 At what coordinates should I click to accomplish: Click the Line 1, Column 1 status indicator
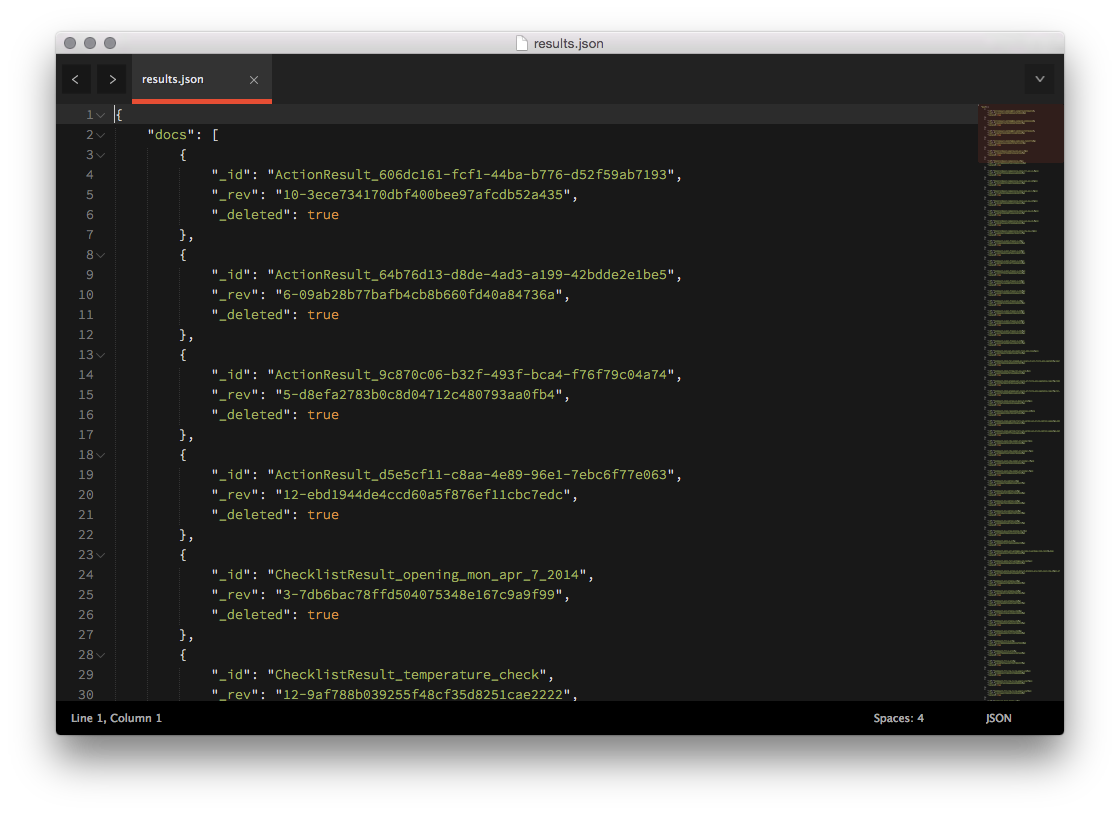click(116, 717)
